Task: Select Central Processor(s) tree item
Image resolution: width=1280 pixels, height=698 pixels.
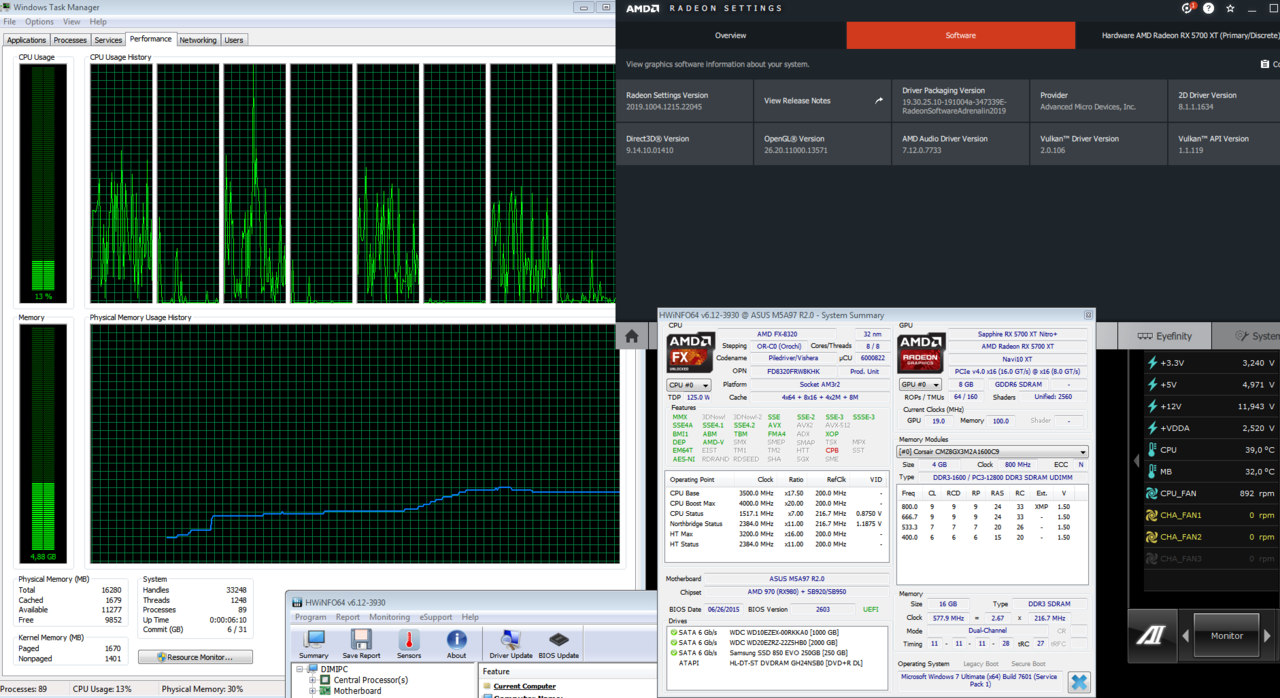Action: coord(371,680)
